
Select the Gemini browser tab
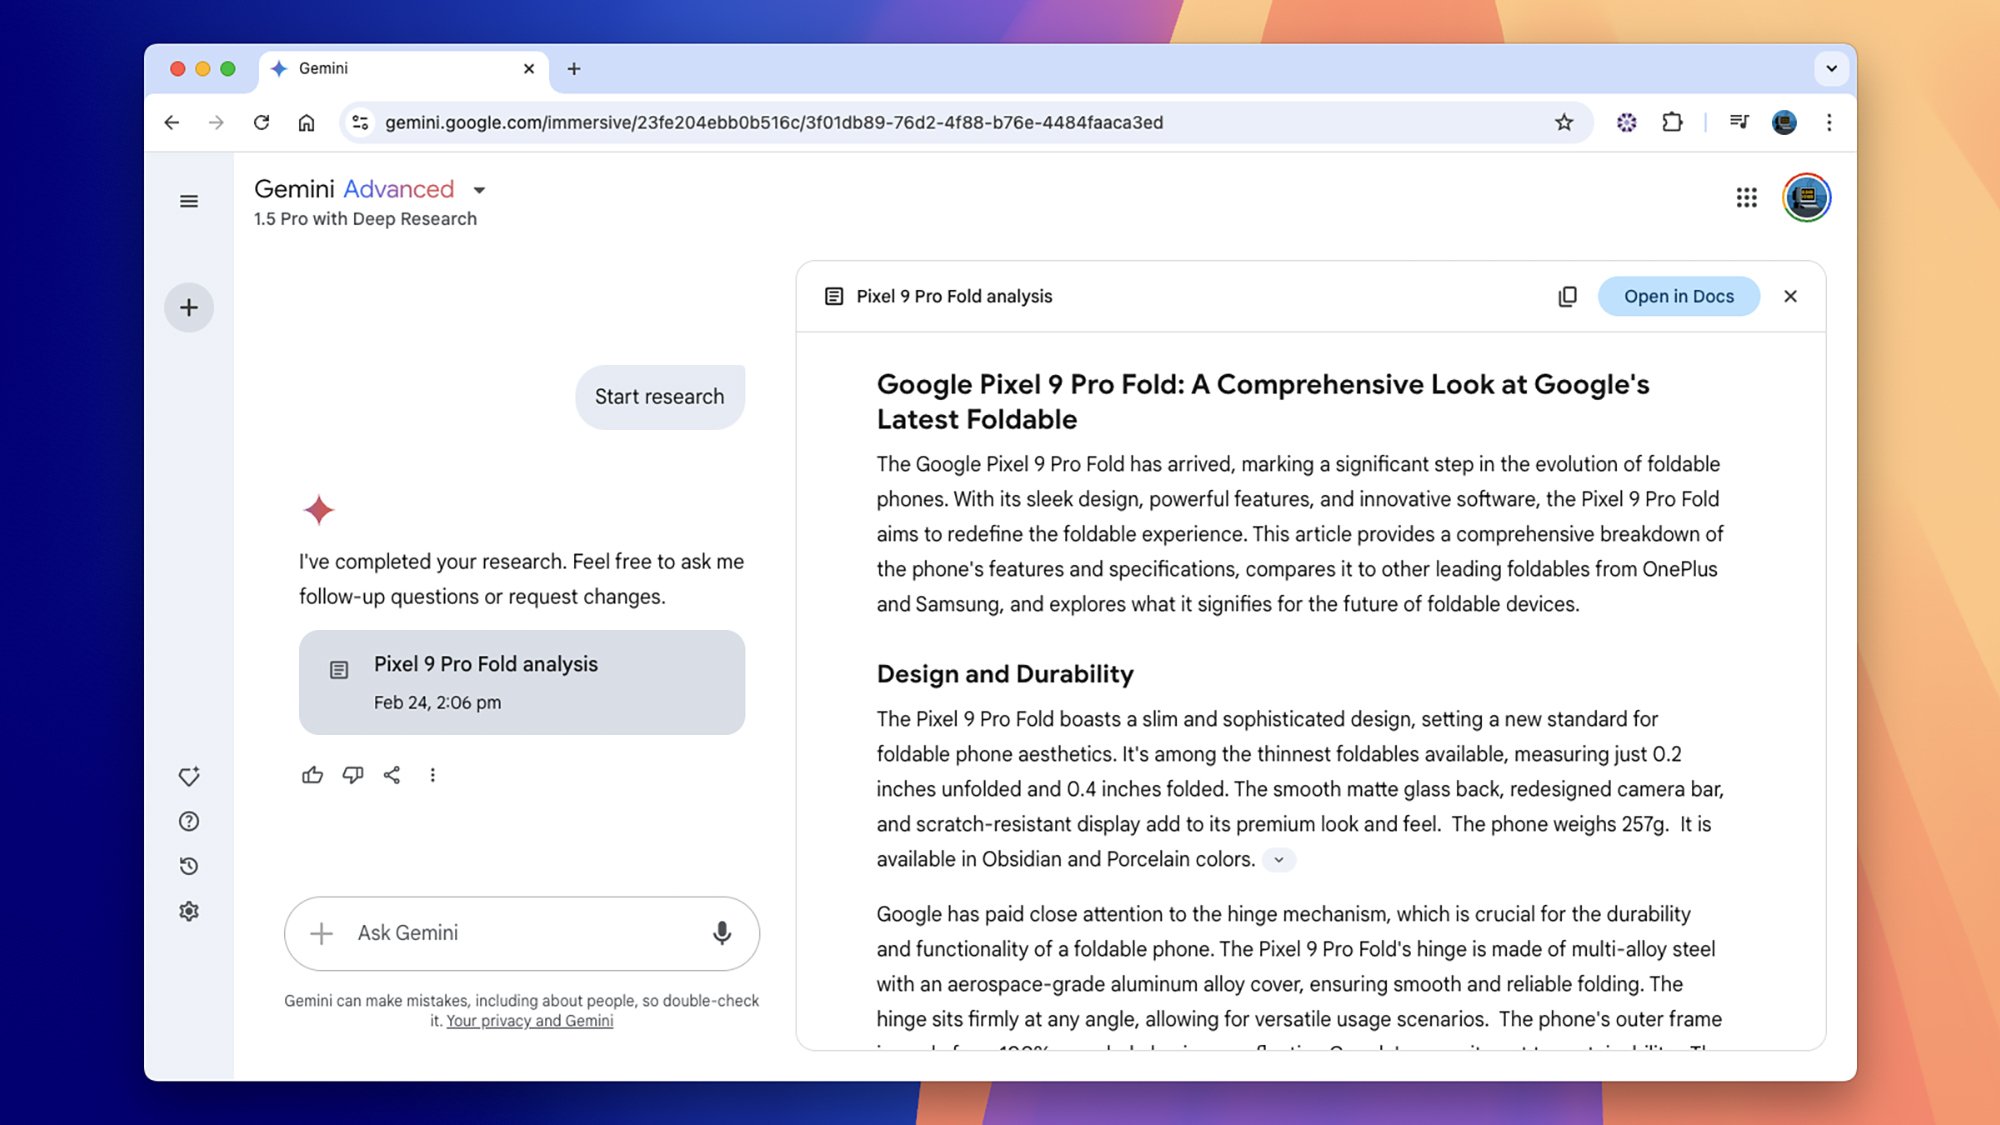coord(404,69)
